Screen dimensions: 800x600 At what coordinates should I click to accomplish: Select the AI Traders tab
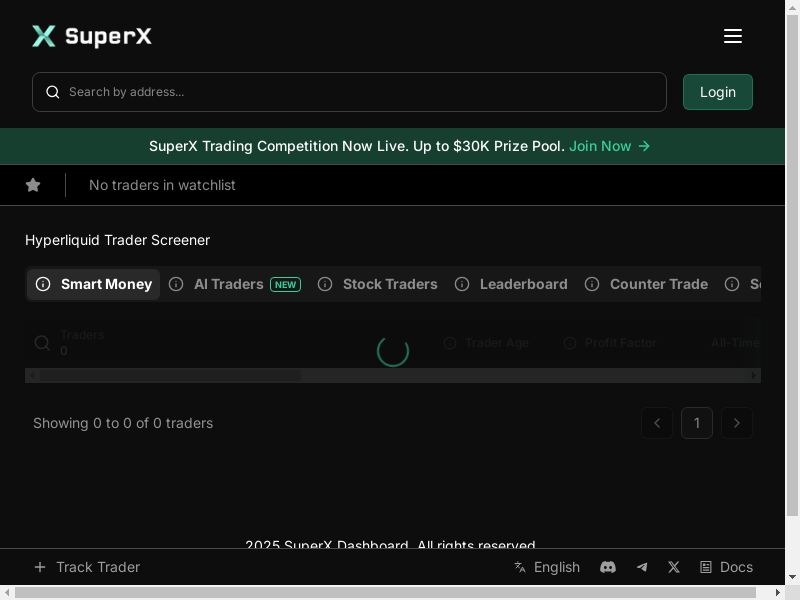(x=228, y=284)
